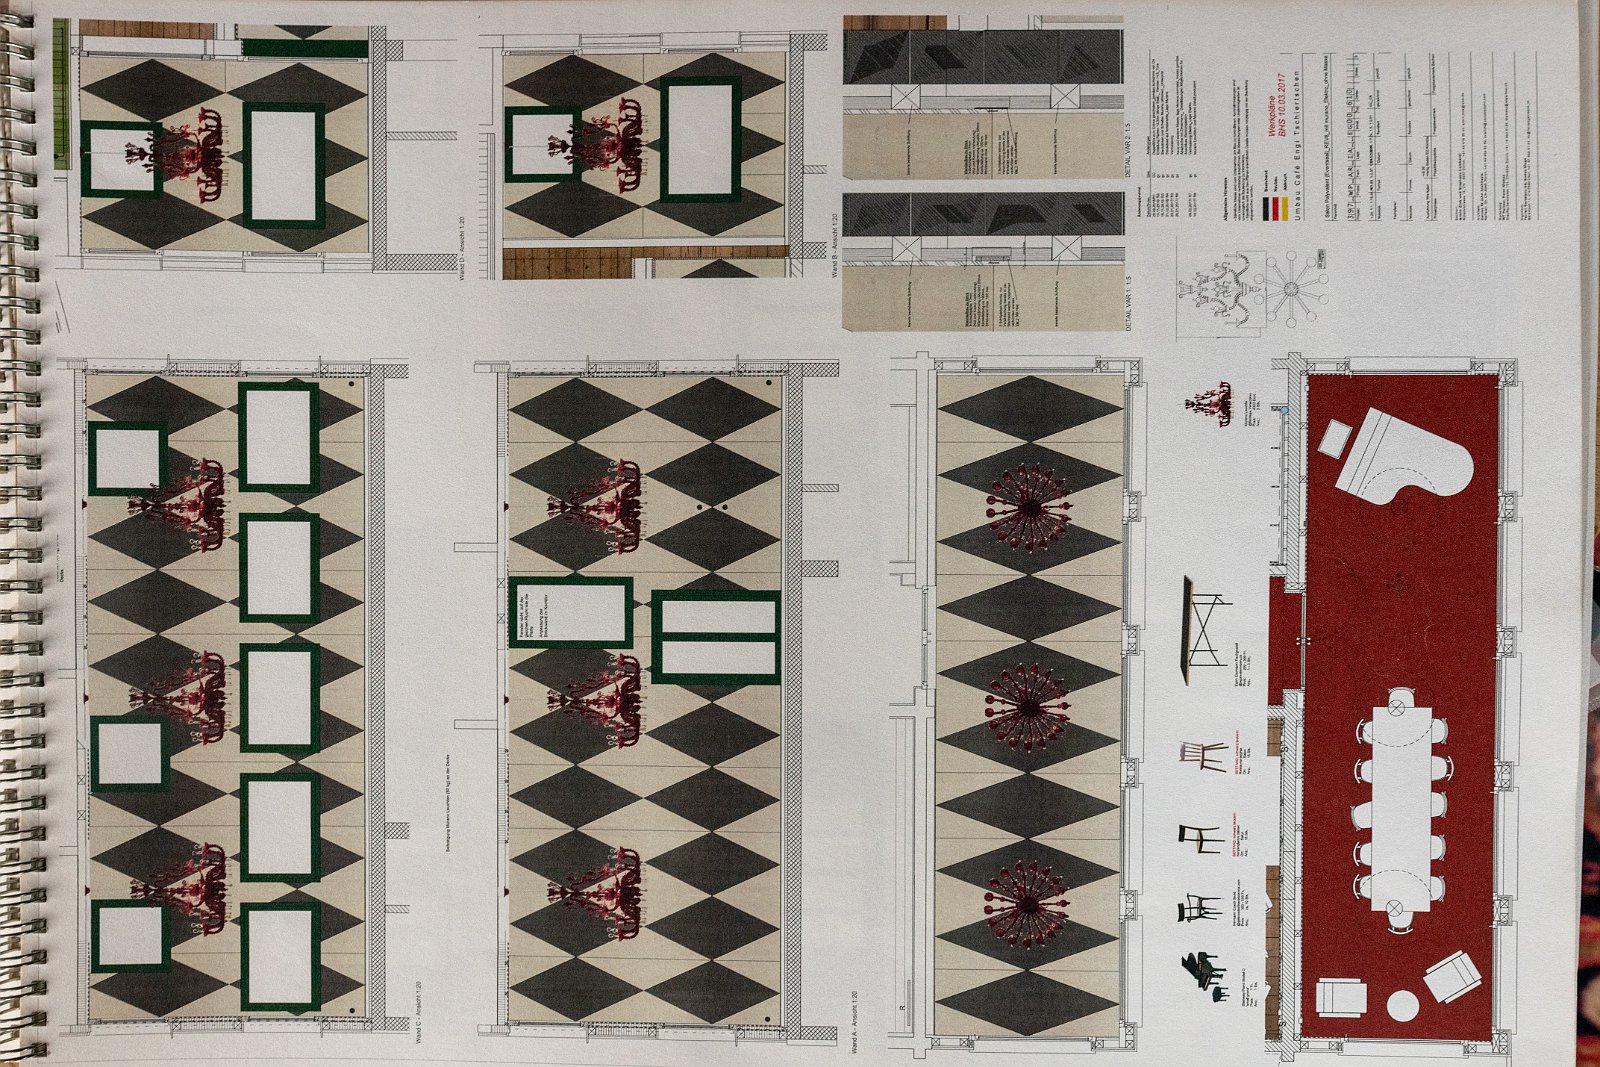Click the square piano bench beside the piano

click(x=1335, y=438)
